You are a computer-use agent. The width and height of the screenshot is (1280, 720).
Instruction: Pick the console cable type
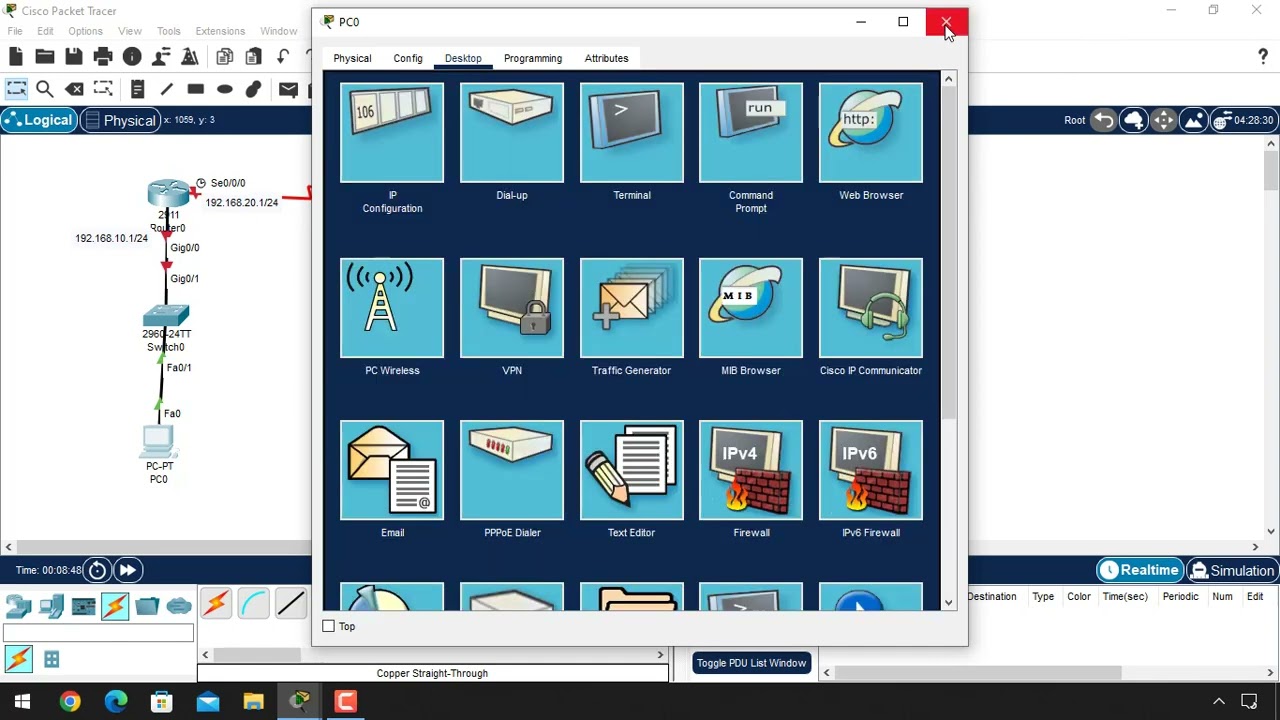254,604
